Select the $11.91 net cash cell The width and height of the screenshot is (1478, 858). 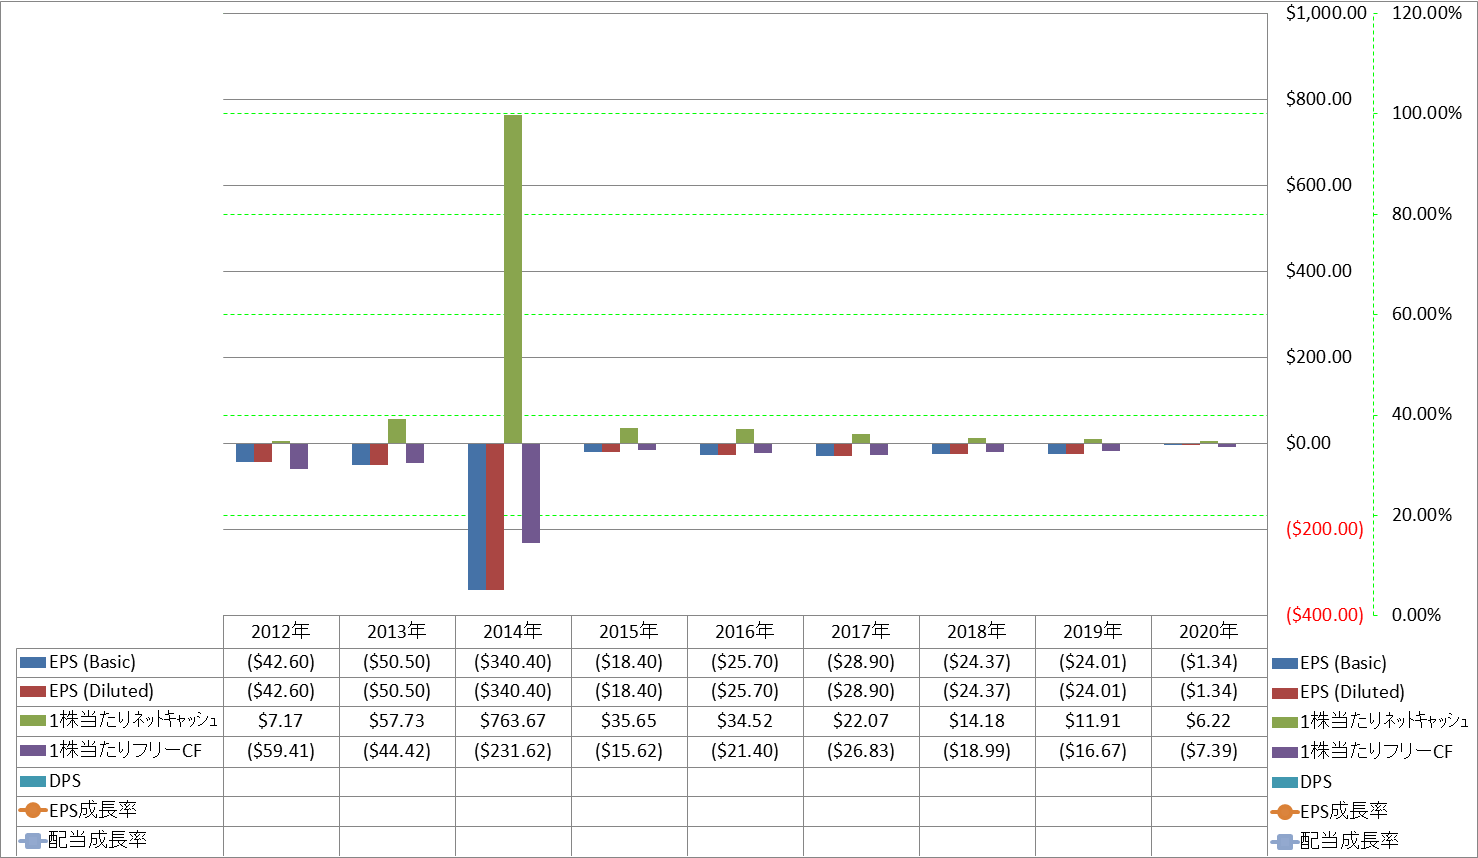tap(1093, 721)
